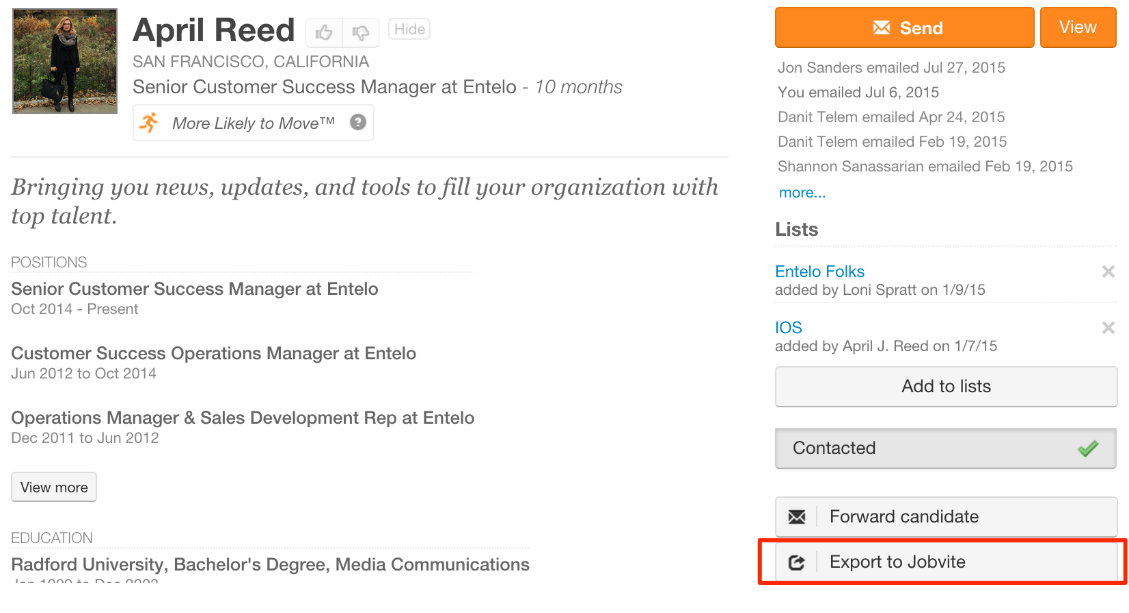Click Operations Manager & Sales Development Rep entry
Screen dimensions: 1129x613
[x=243, y=418]
